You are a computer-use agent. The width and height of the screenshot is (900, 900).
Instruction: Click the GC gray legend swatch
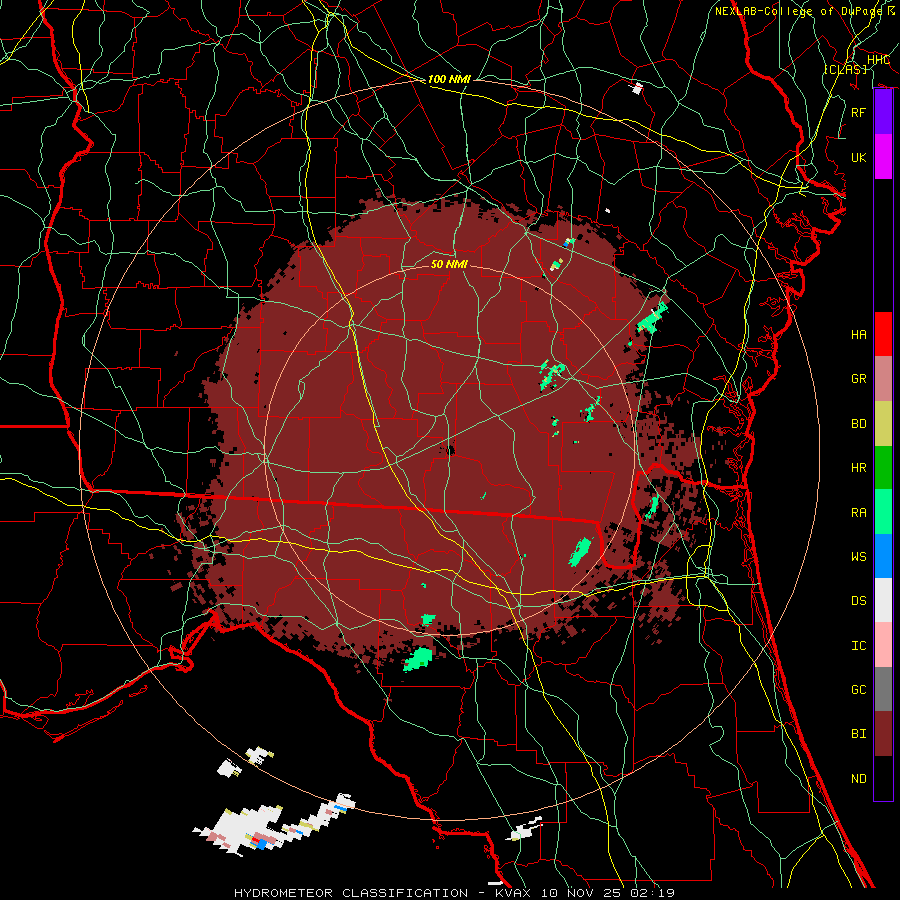883,689
